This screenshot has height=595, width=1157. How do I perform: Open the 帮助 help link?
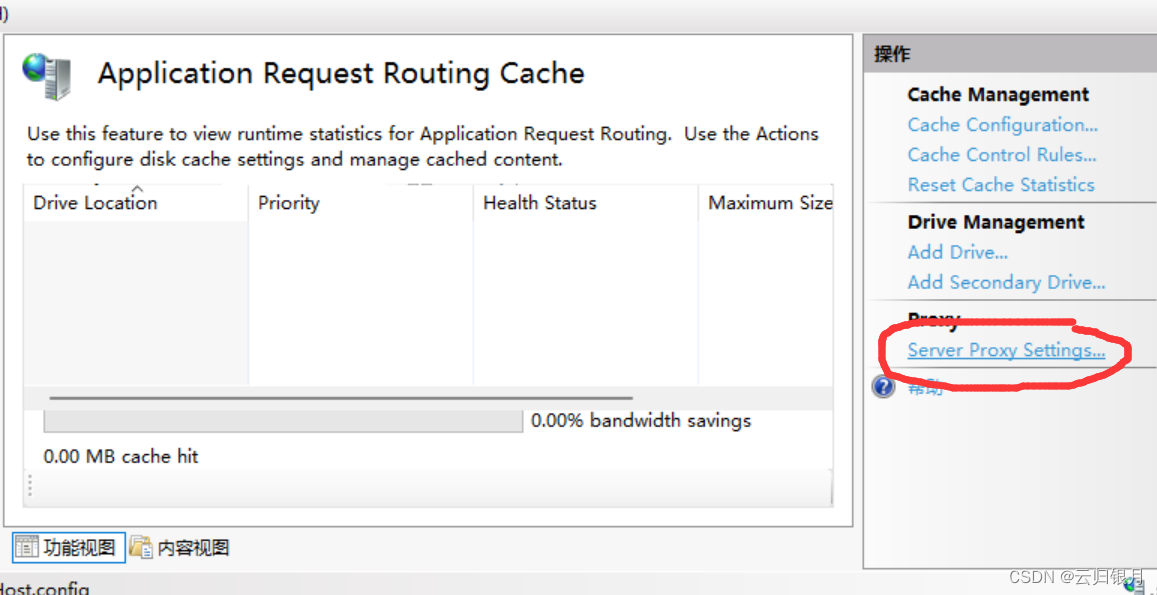pos(924,388)
